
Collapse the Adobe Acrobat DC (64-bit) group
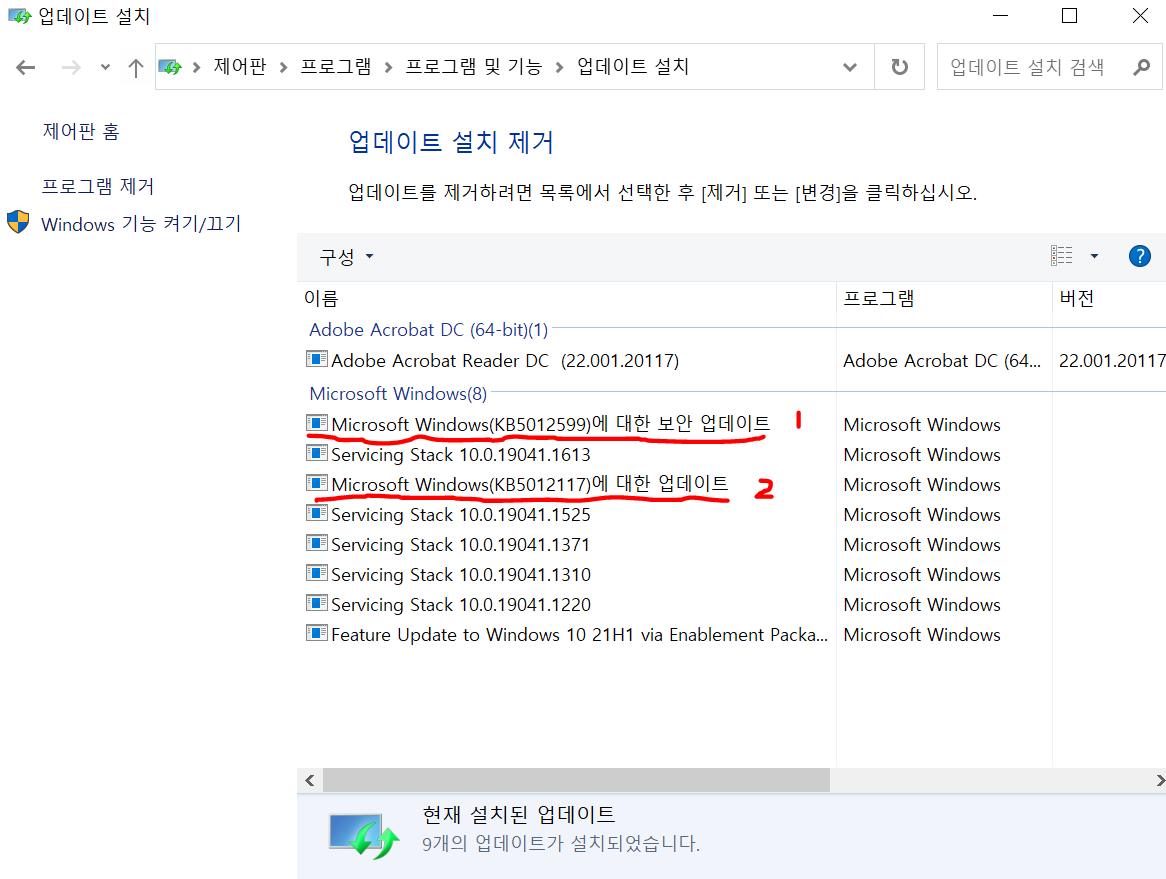click(x=428, y=329)
